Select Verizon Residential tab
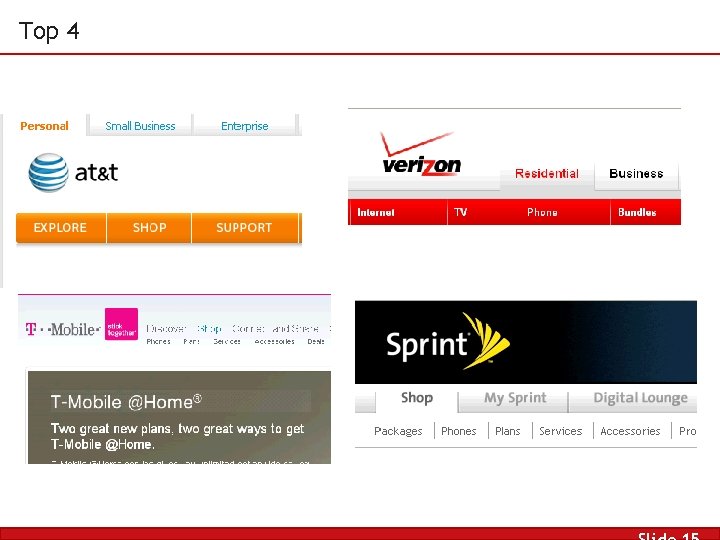 tap(546, 174)
